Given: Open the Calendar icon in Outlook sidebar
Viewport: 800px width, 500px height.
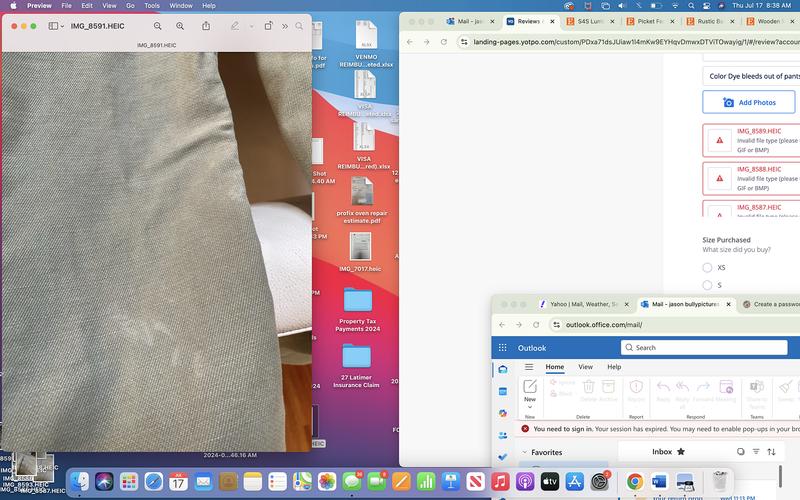Looking at the screenshot, I should [x=503, y=391].
